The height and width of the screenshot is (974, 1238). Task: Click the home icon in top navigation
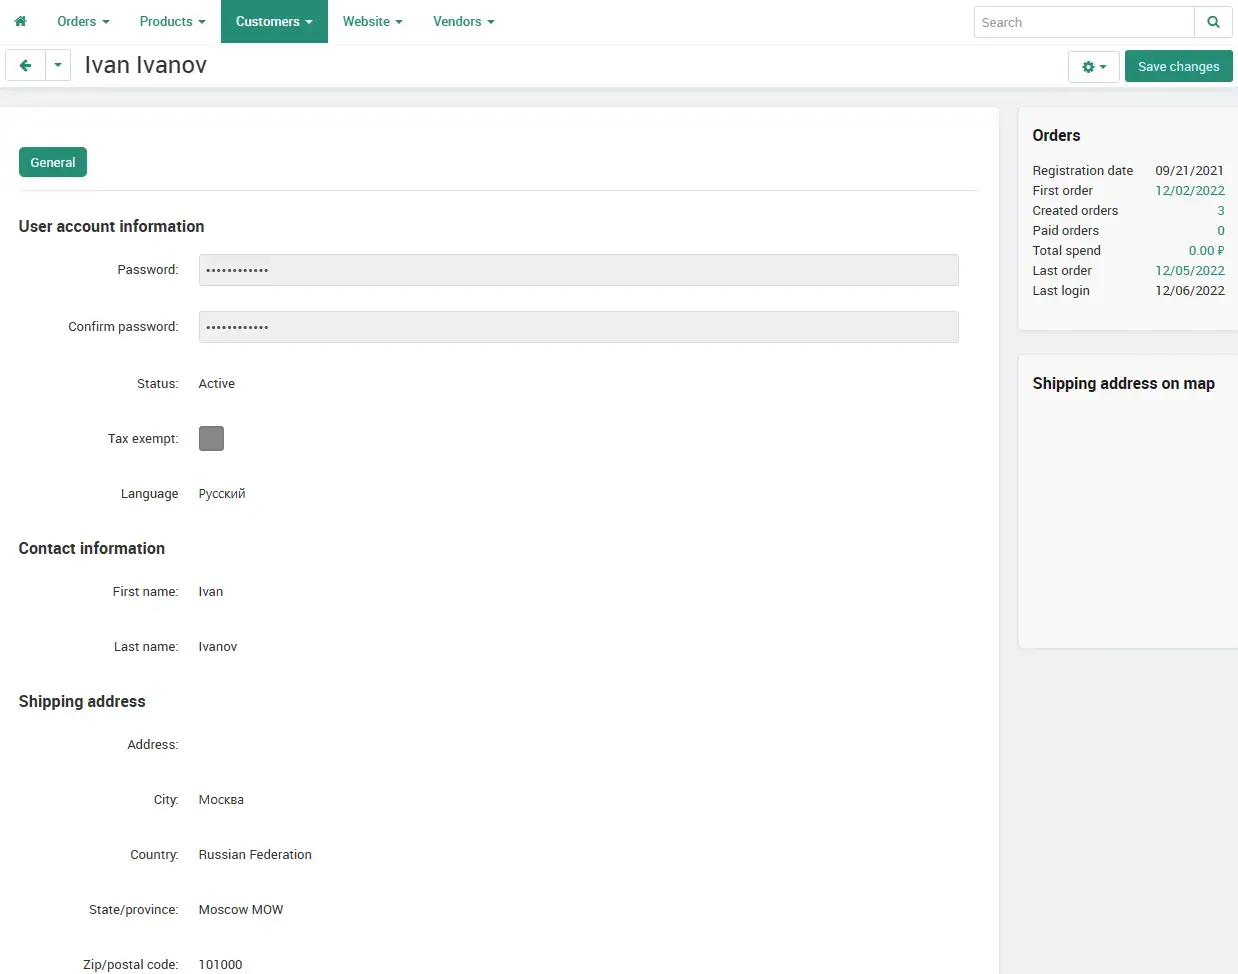pos(20,21)
